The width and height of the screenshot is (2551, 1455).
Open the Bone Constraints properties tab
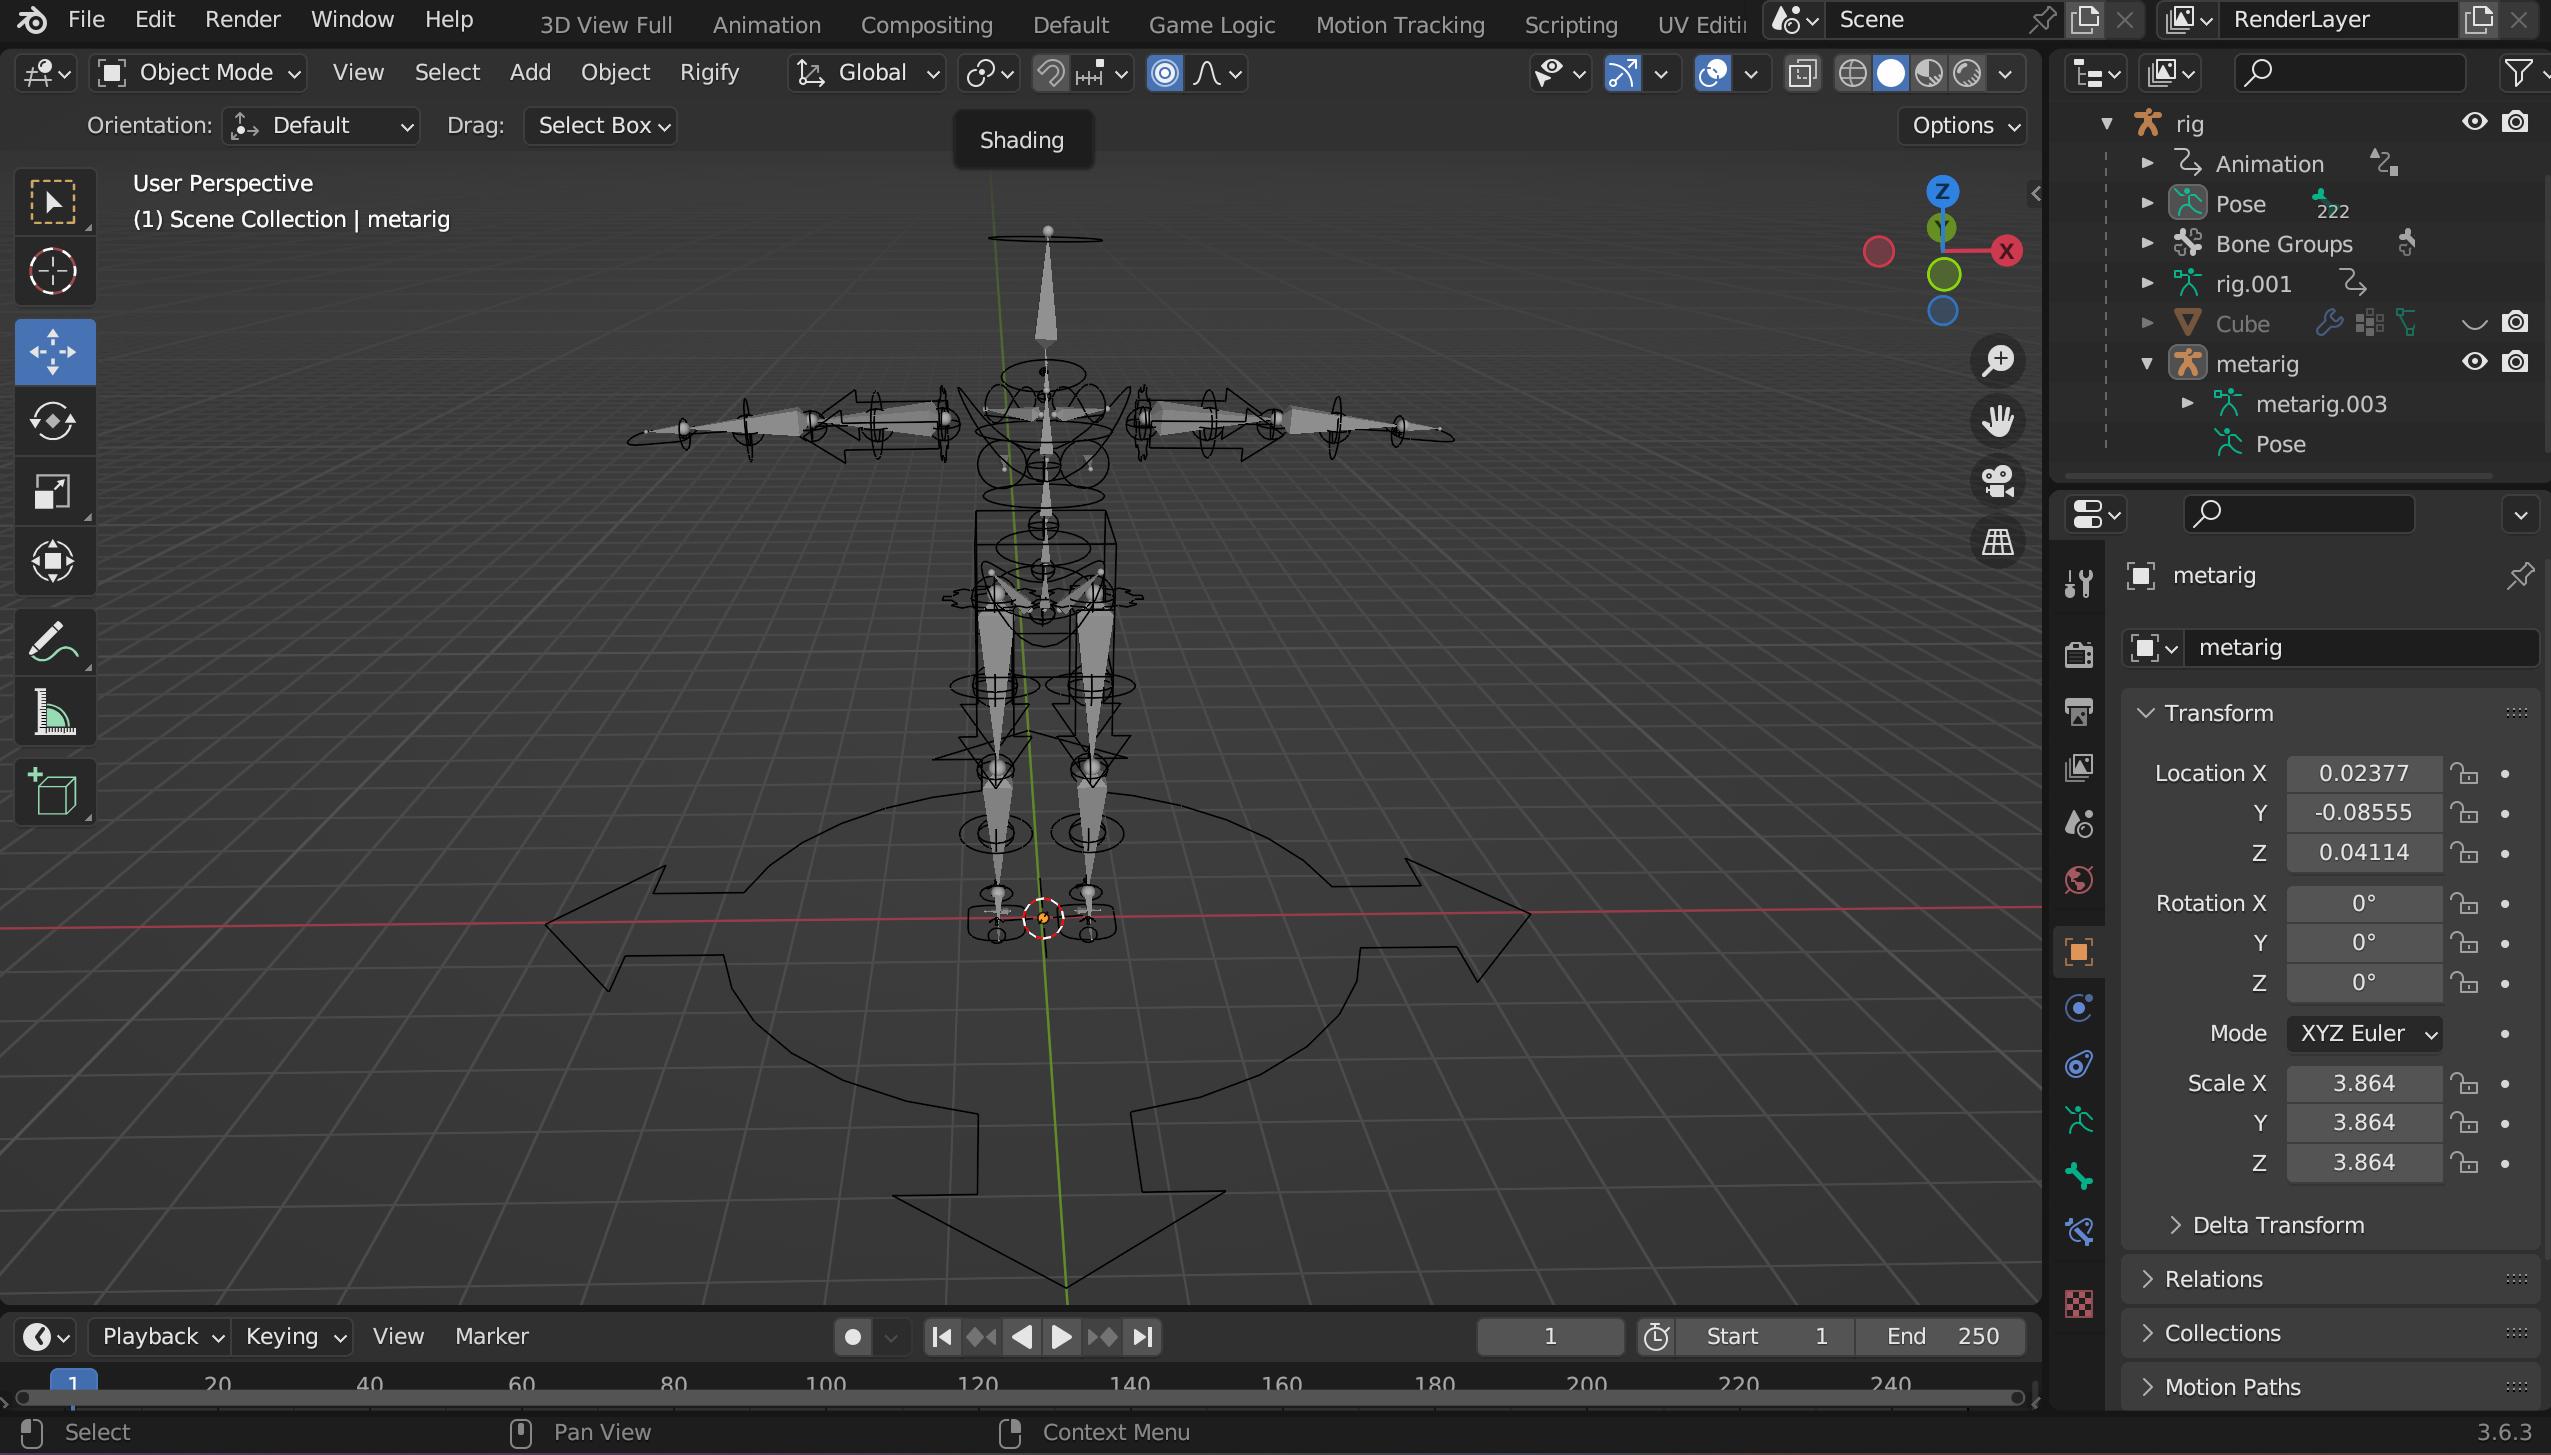coord(2079,1232)
